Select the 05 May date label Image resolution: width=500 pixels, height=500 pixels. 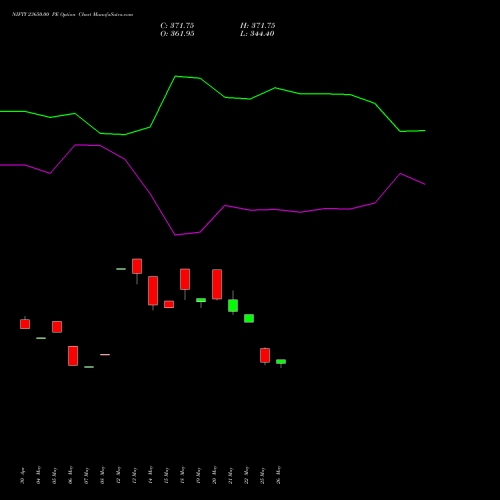[54, 475]
